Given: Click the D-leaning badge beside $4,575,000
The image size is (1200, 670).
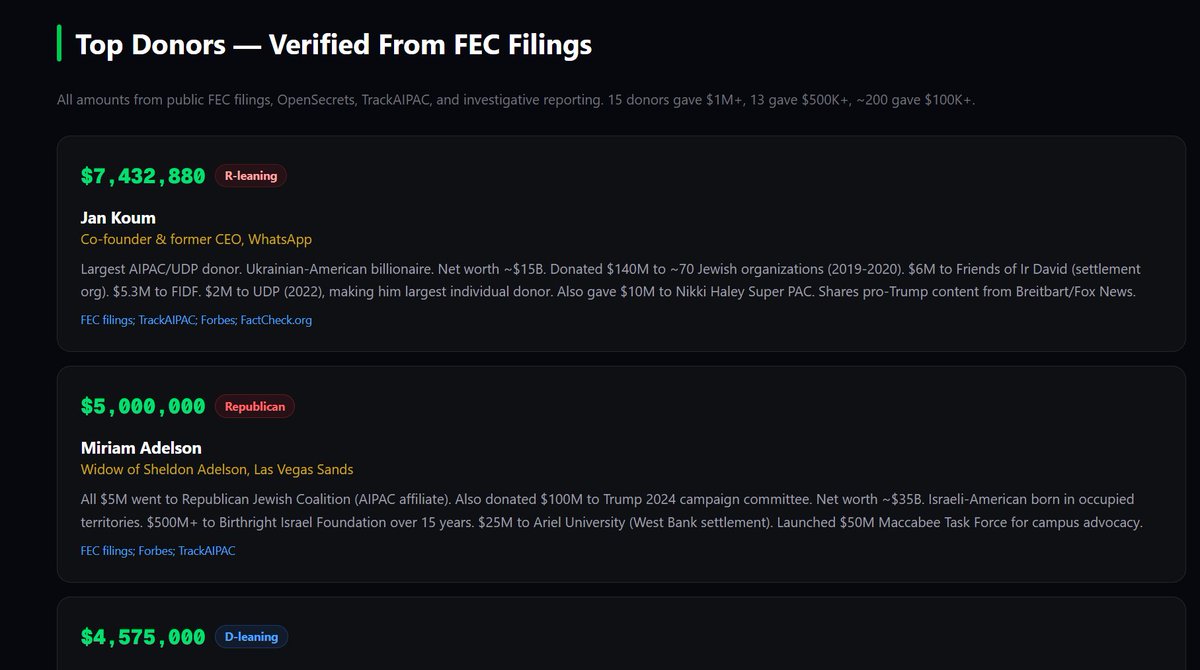Looking at the screenshot, I should (251, 637).
